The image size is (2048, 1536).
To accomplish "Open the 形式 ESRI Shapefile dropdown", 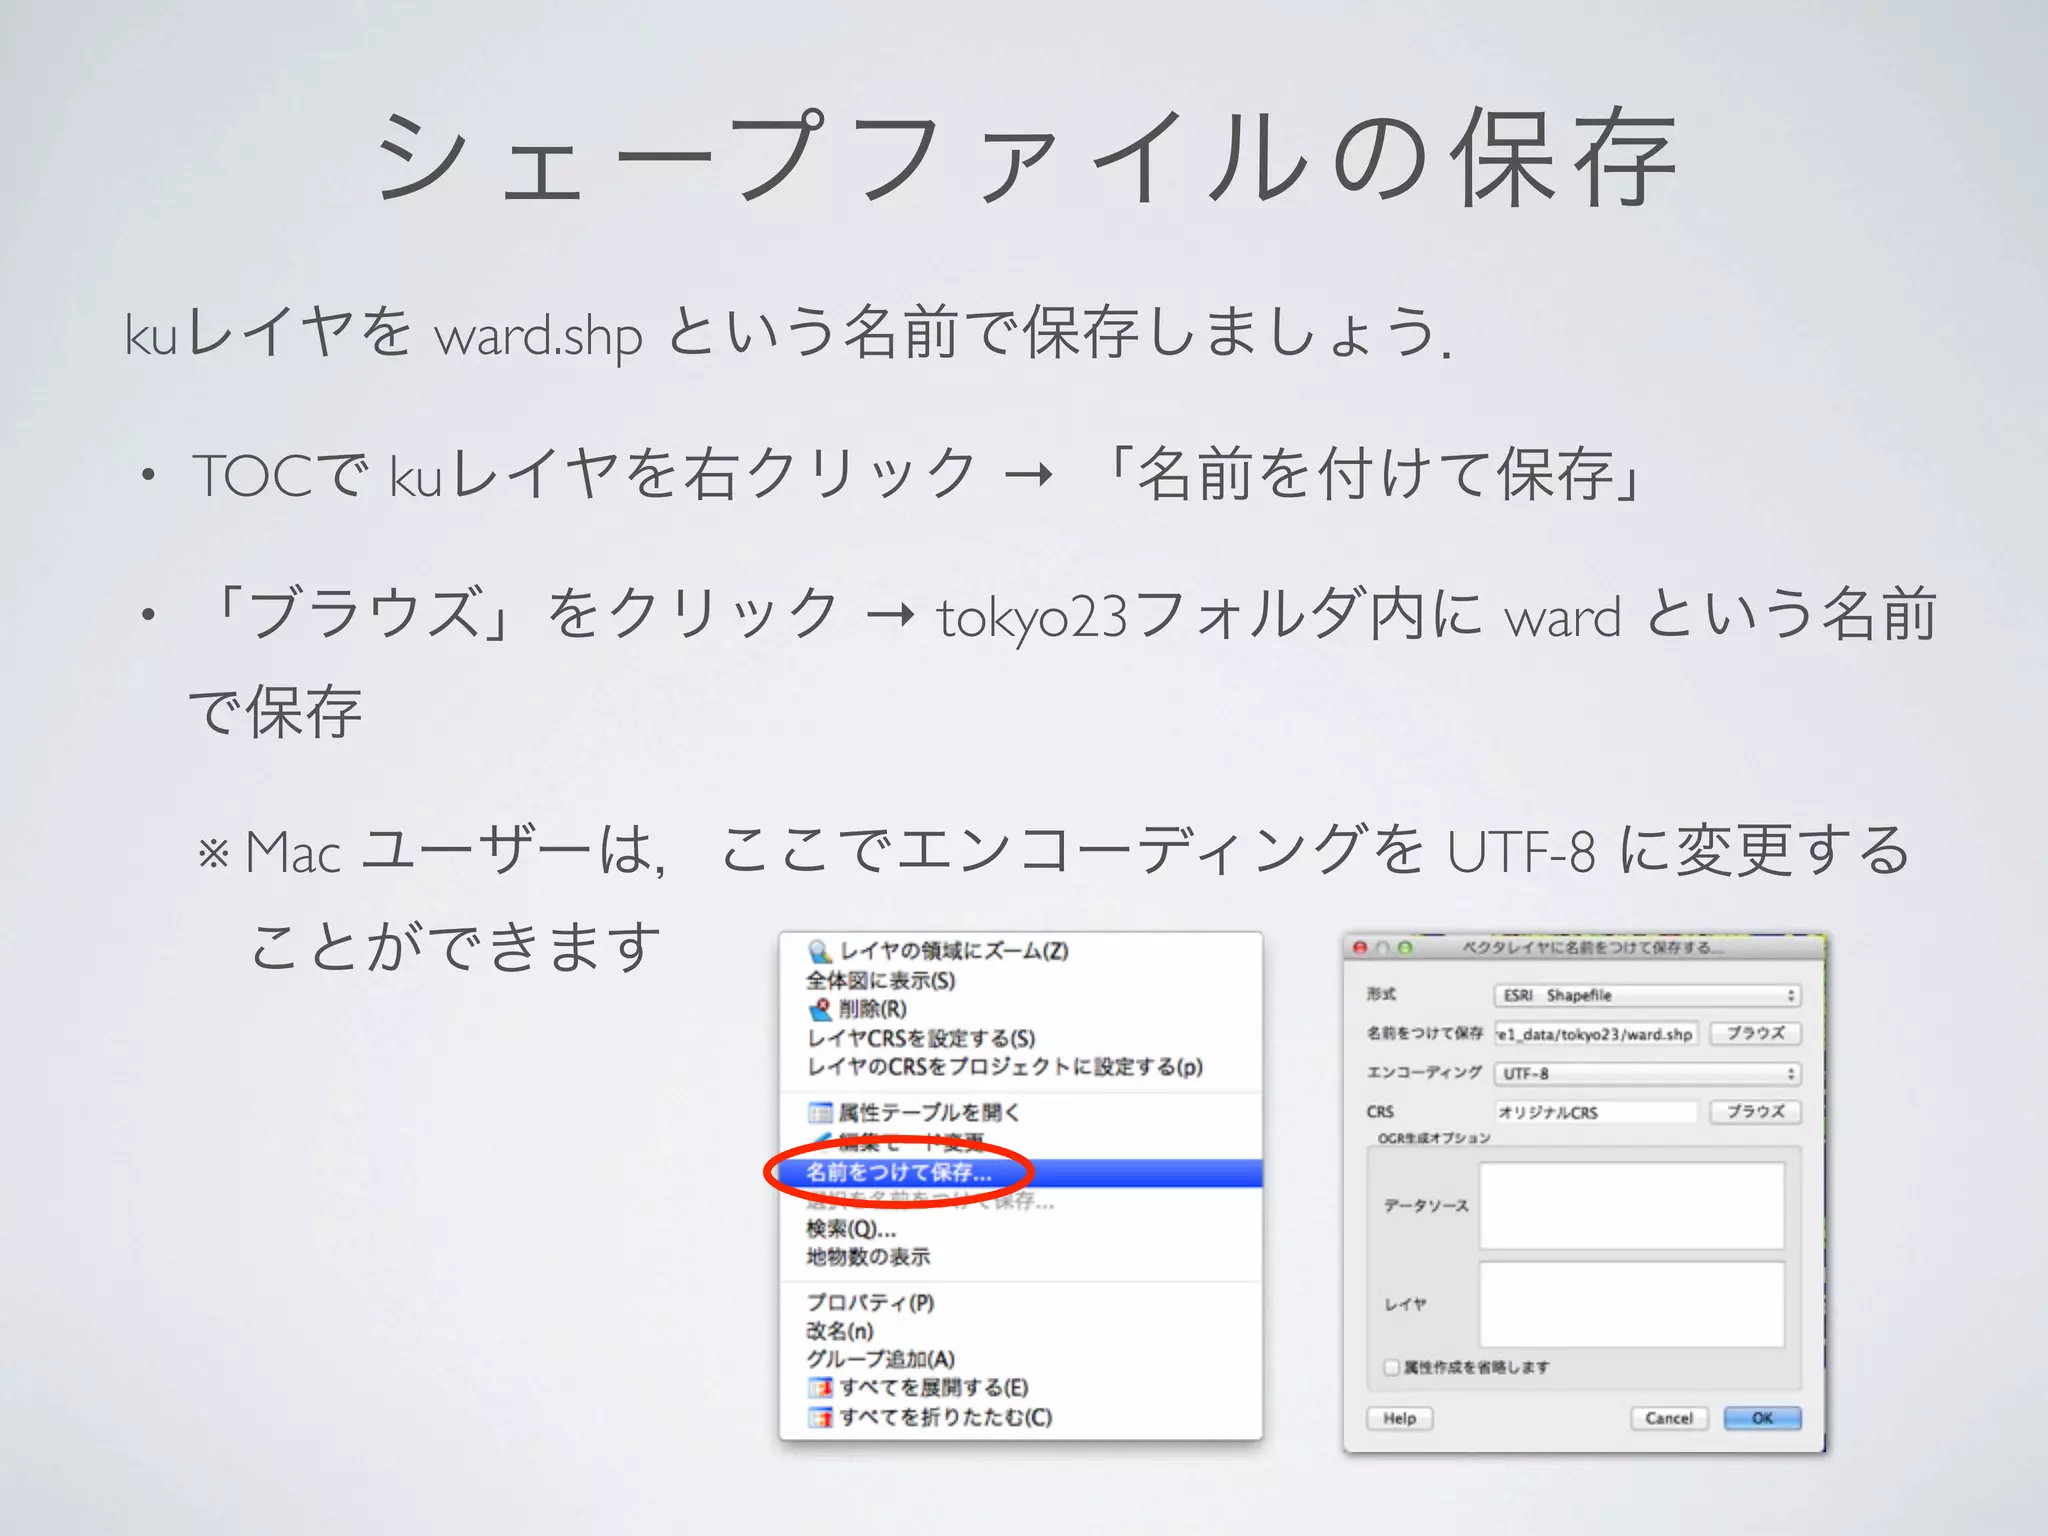I will pyautogui.click(x=1647, y=995).
